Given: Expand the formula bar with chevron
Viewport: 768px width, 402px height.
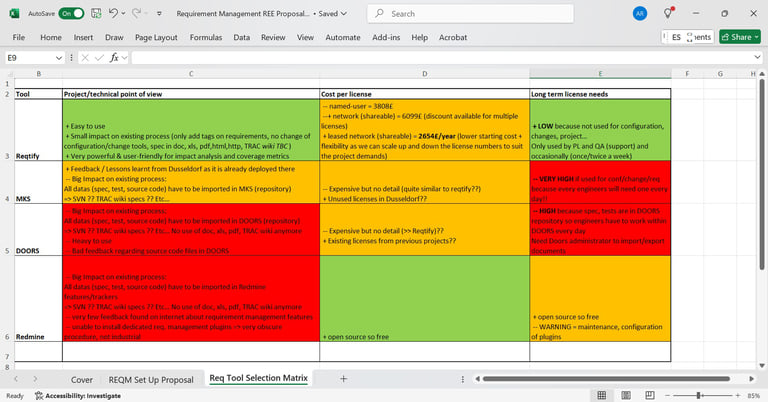Looking at the screenshot, I should point(757,57).
